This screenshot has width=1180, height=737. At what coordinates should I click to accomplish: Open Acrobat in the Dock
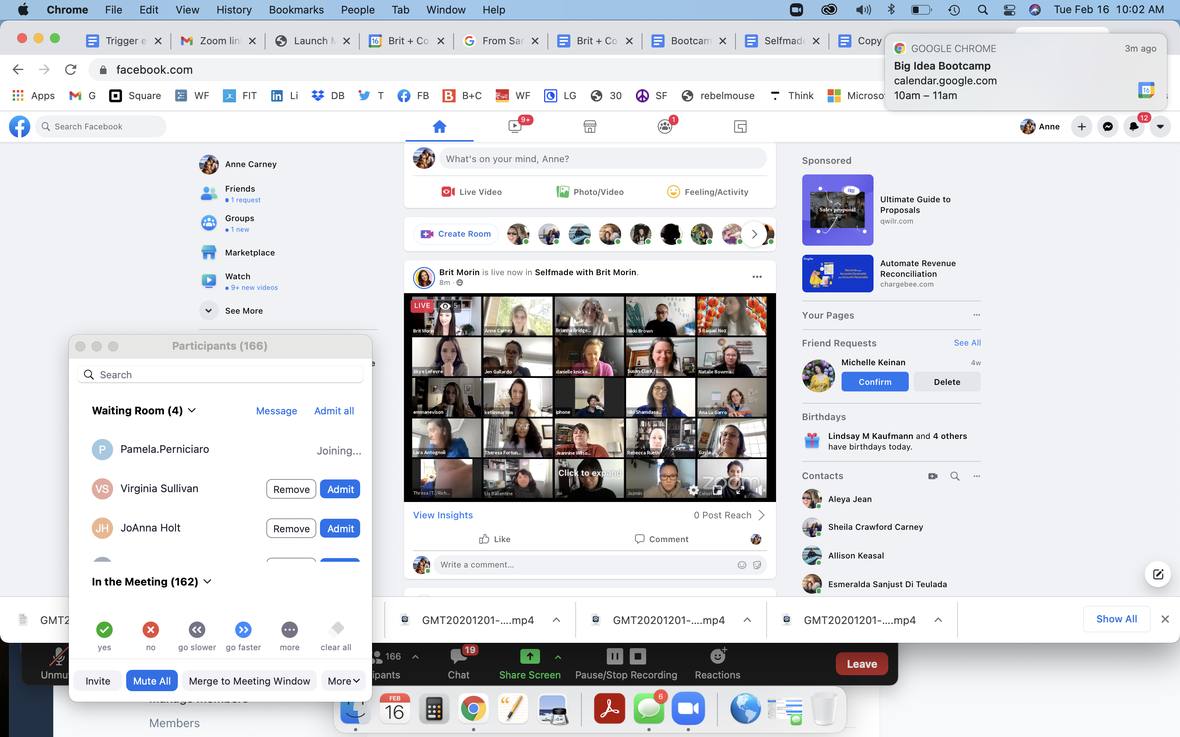tap(610, 708)
